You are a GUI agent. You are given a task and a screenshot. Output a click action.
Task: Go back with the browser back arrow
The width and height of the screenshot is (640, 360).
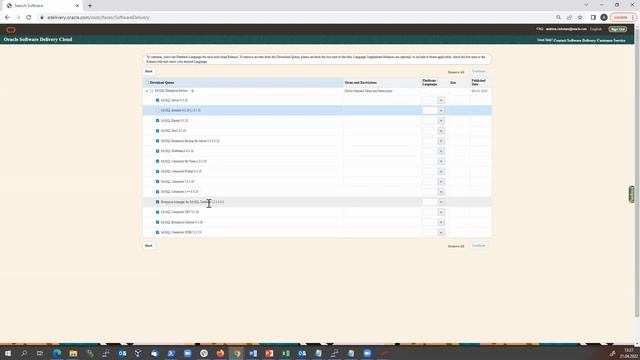click(x=7, y=18)
